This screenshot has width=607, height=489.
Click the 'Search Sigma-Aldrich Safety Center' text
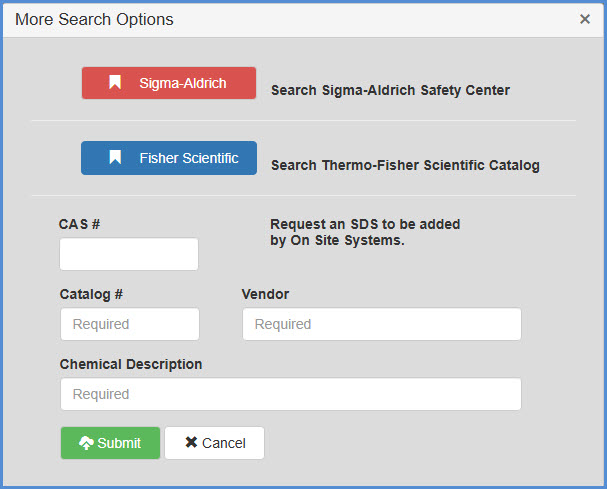coord(390,90)
